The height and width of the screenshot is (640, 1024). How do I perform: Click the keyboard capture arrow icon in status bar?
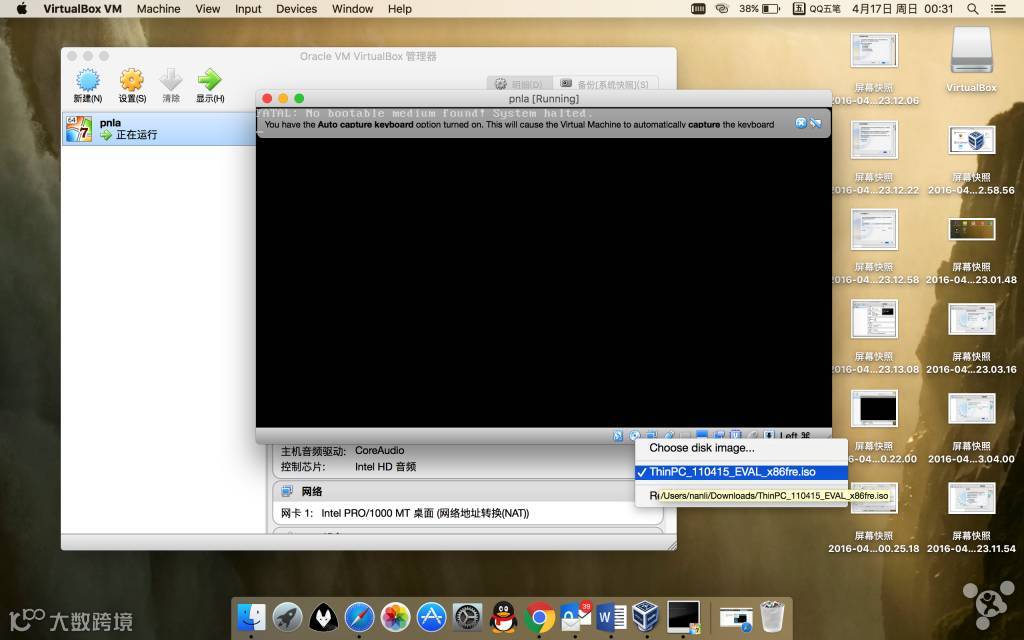pos(769,436)
